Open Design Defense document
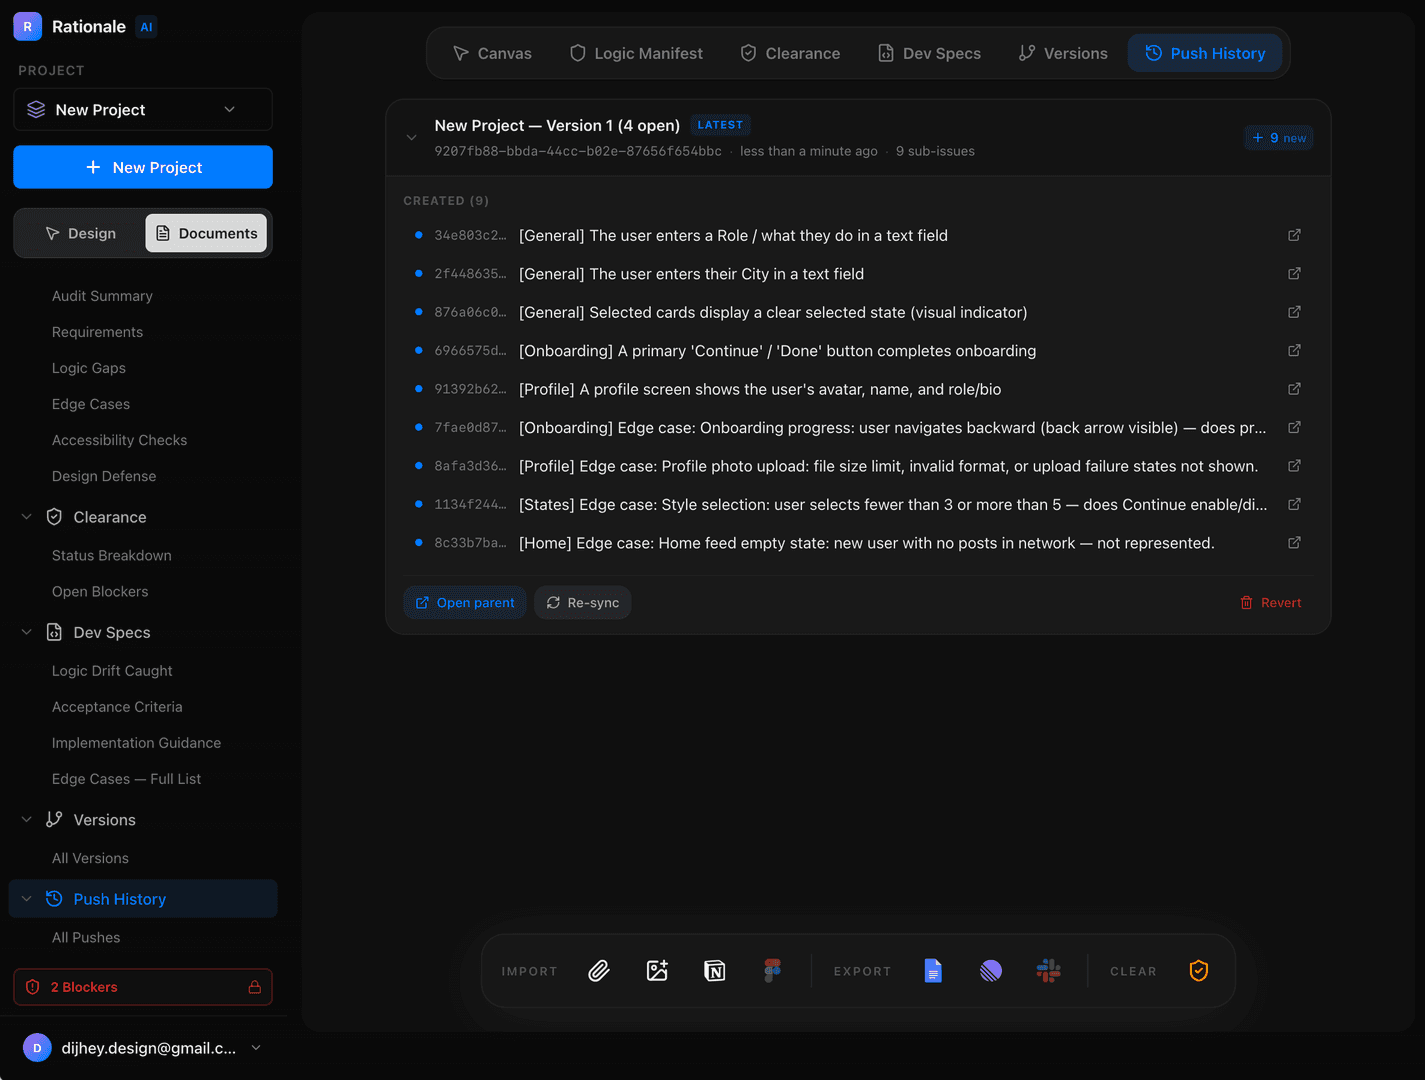 [x=104, y=476]
